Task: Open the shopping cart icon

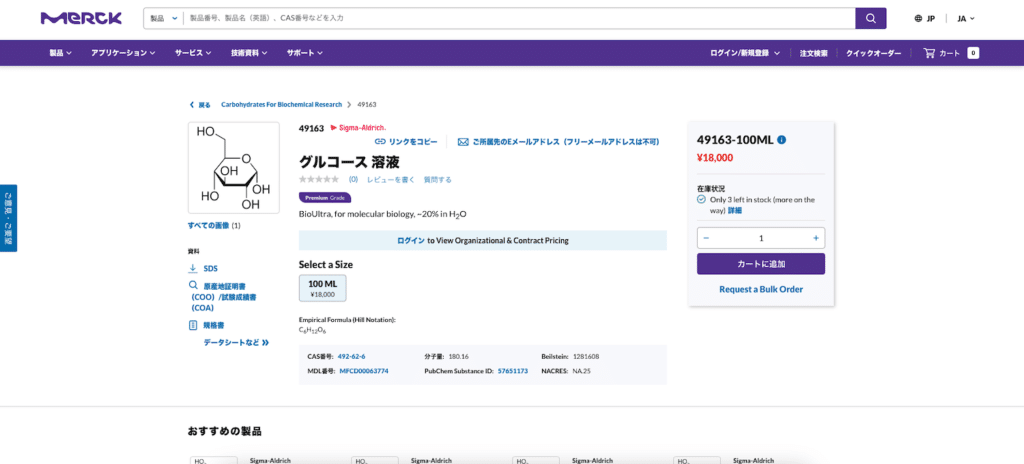Action: pyautogui.click(x=929, y=53)
